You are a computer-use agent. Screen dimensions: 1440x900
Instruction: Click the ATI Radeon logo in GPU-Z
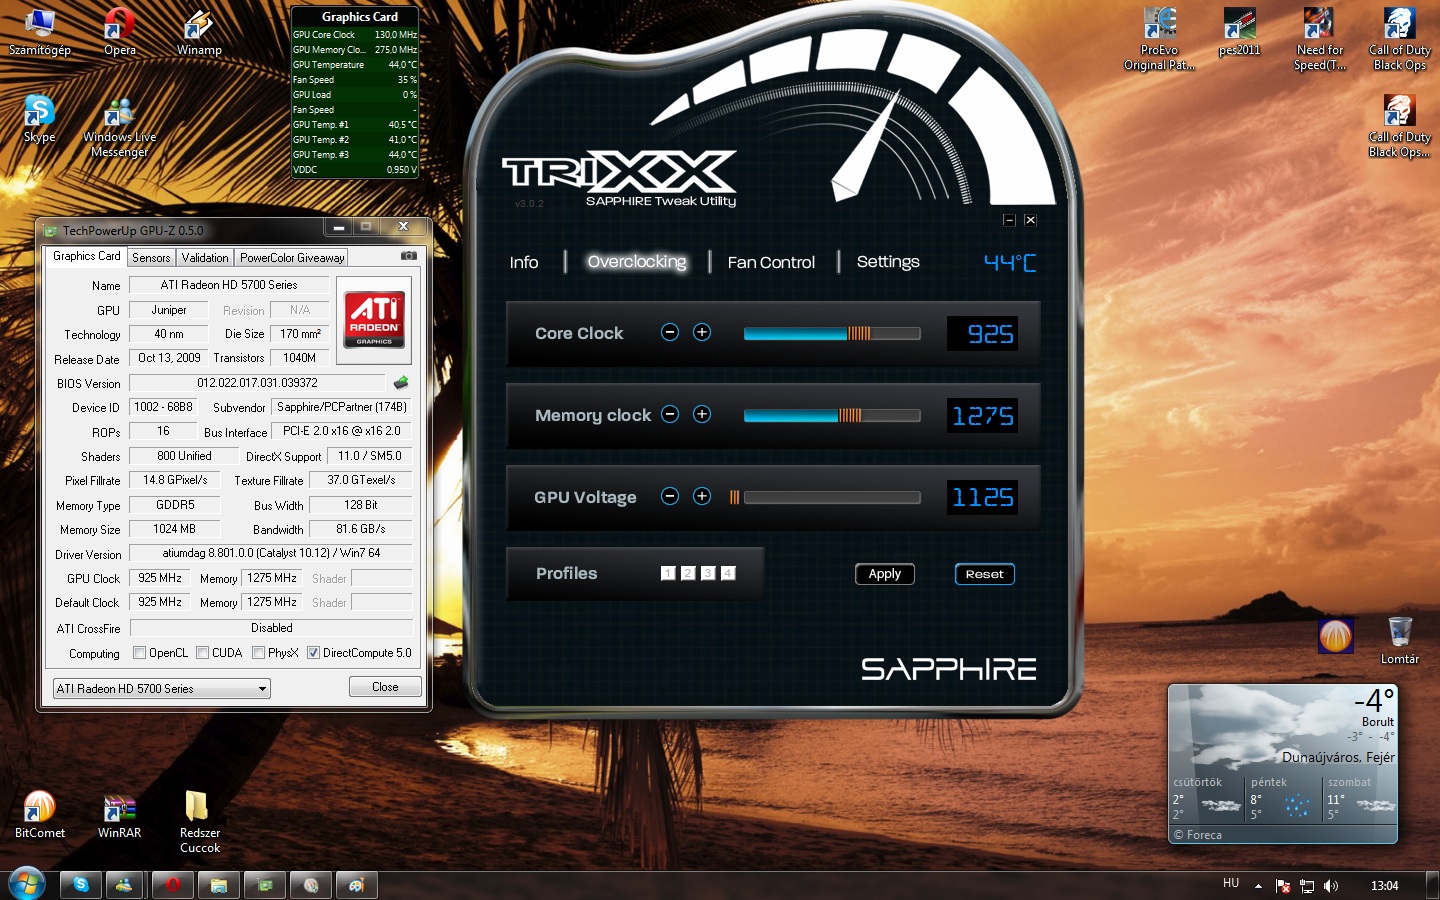click(374, 319)
